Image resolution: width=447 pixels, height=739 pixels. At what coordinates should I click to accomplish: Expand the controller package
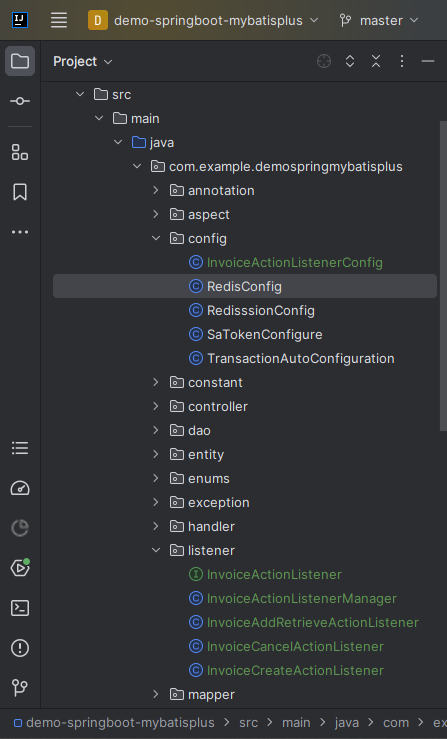click(x=156, y=406)
